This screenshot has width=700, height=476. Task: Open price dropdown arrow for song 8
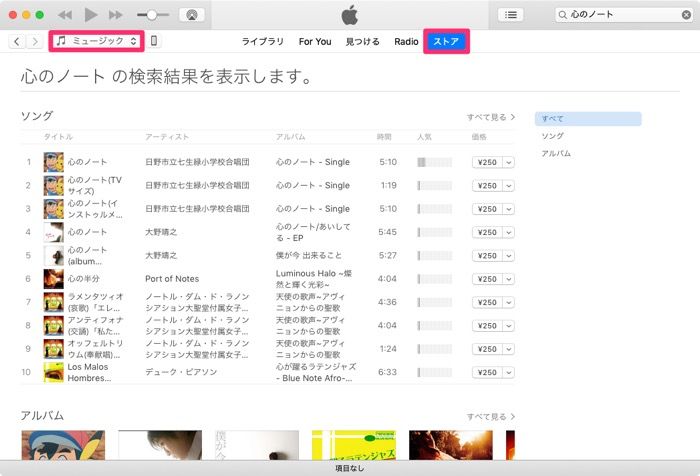coord(508,326)
